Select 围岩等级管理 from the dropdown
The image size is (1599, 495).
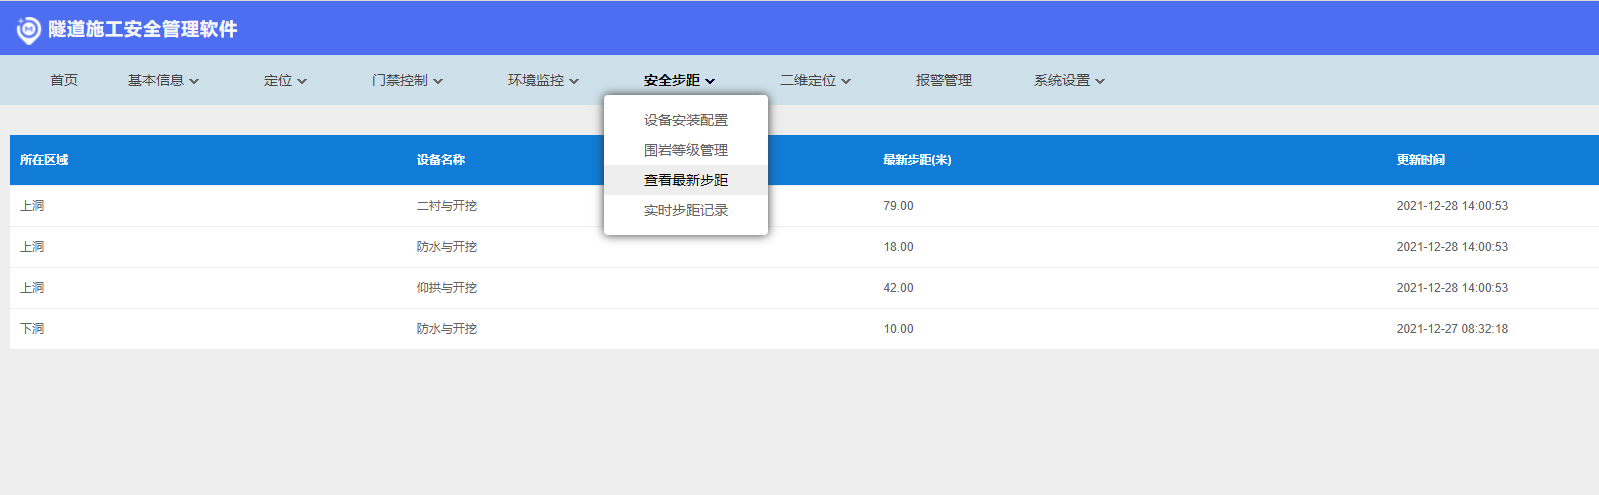686,150
